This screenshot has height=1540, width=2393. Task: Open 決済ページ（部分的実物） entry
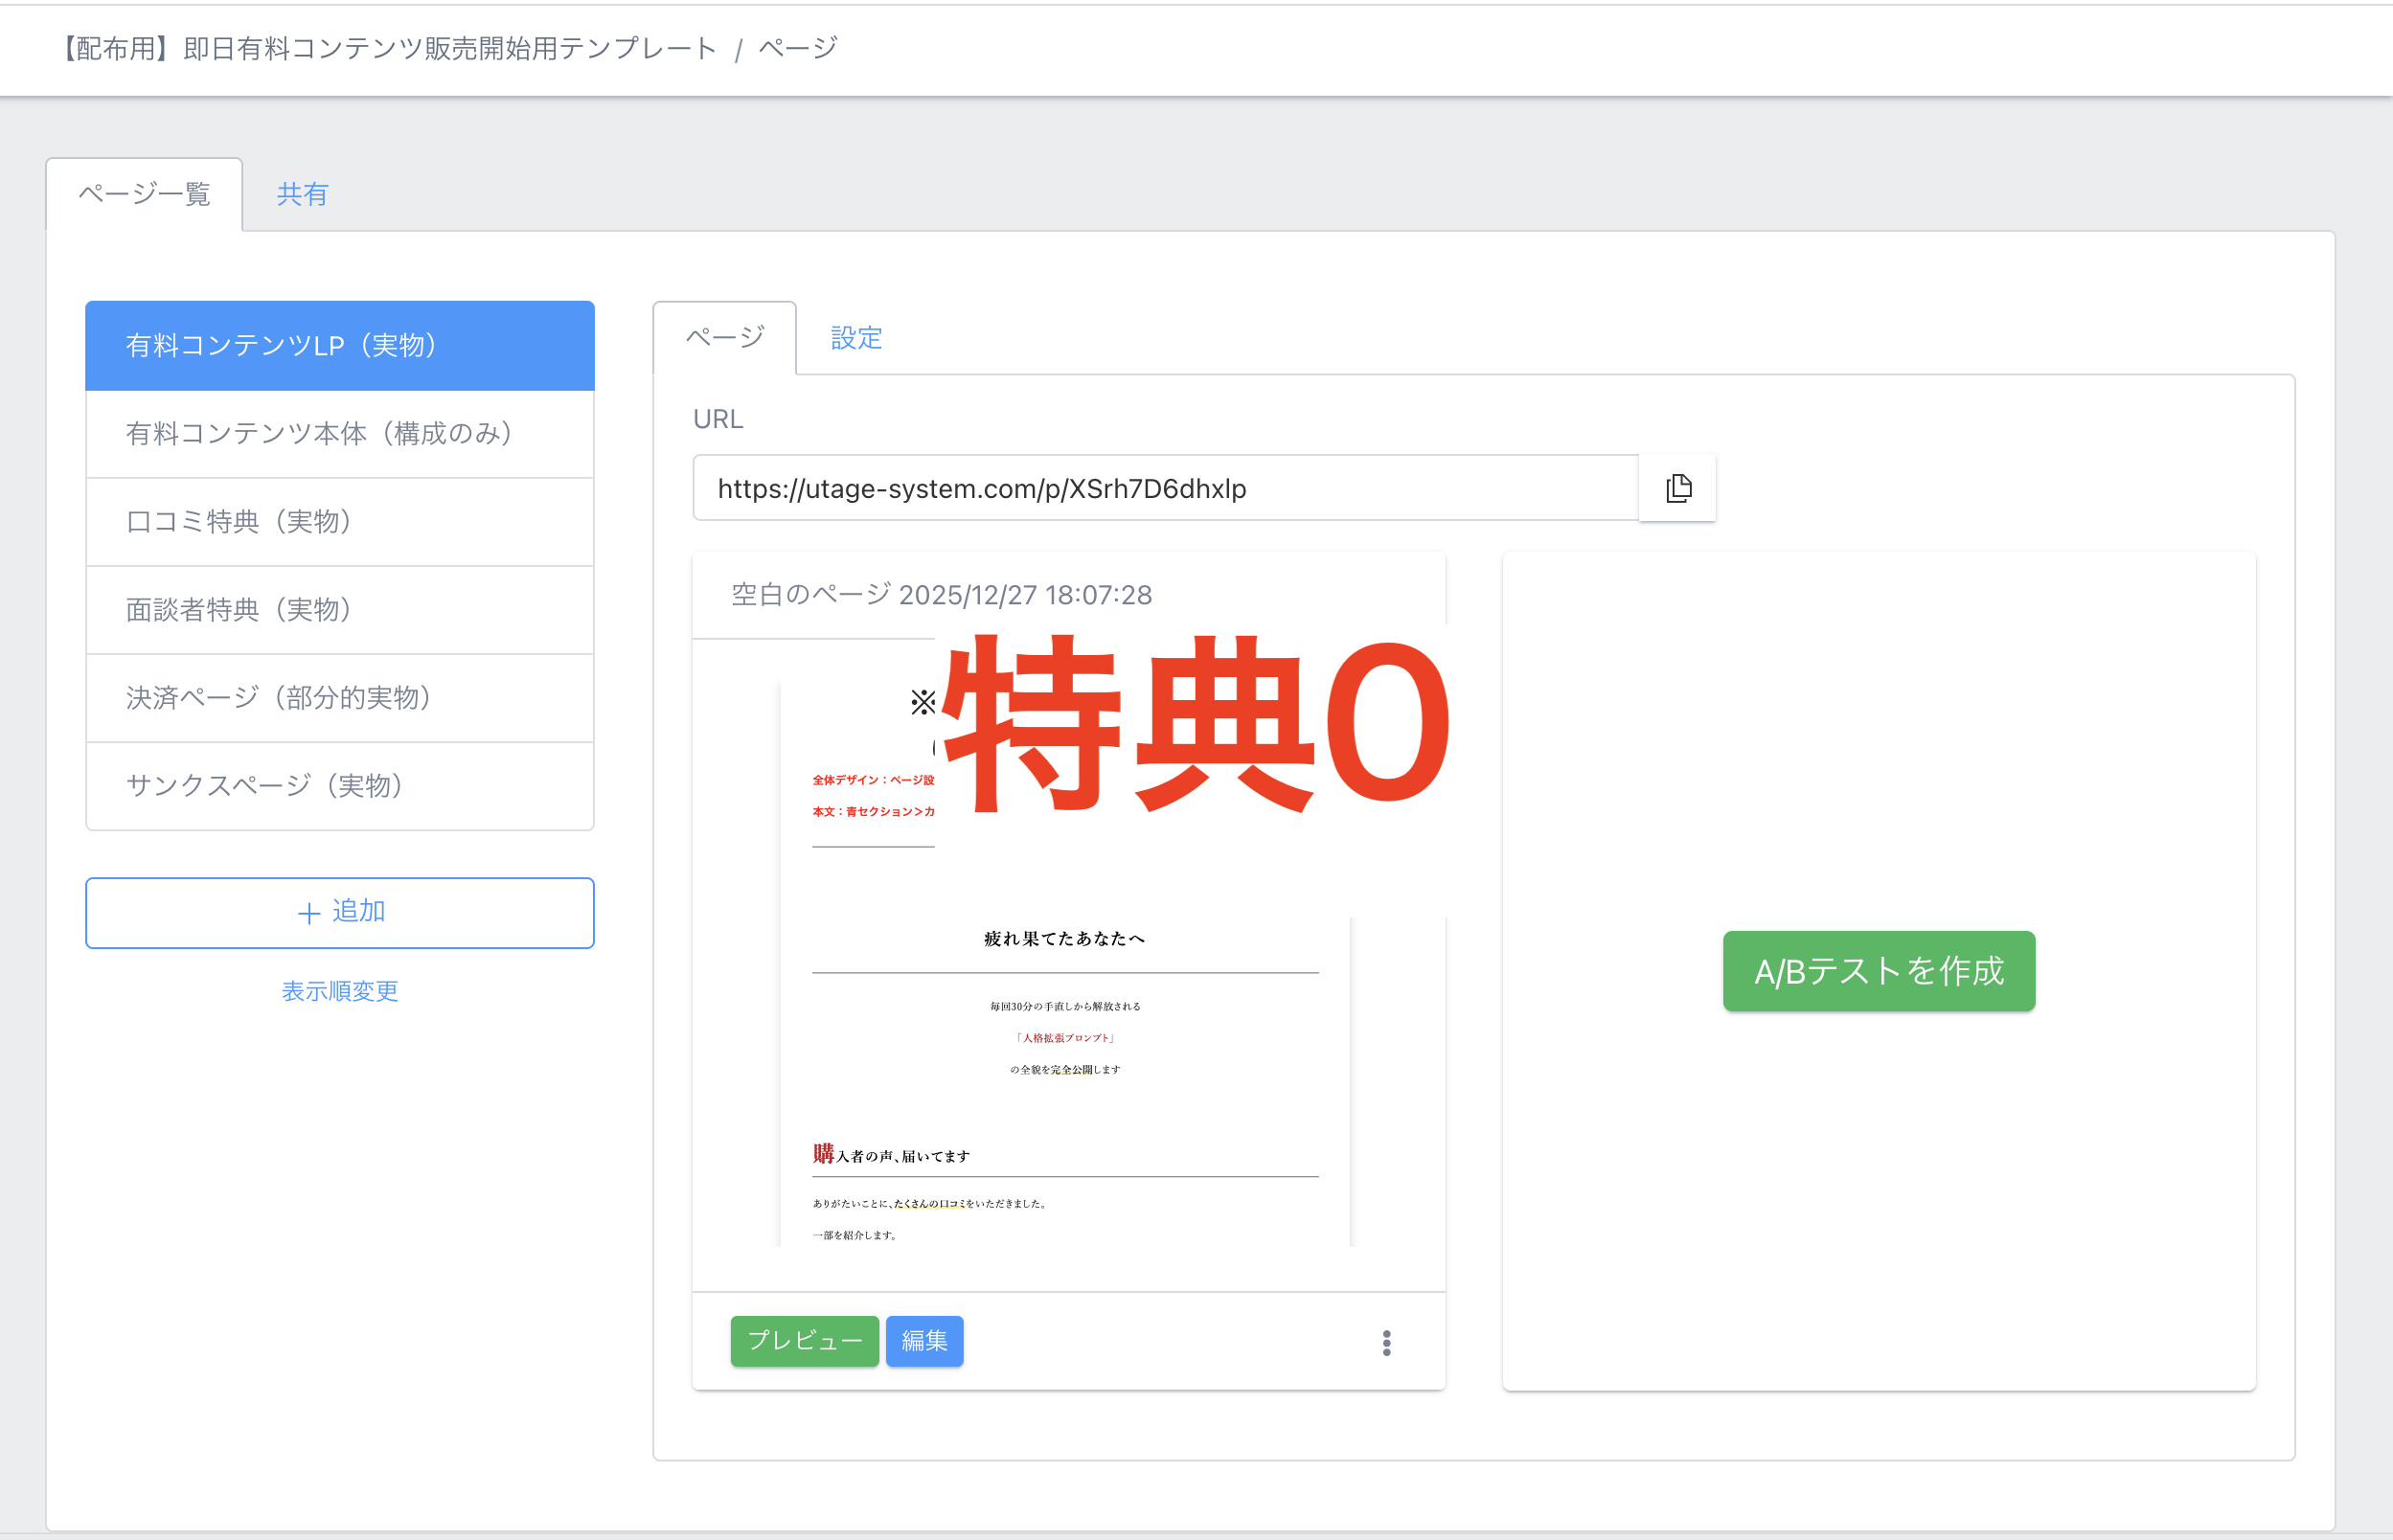340,697
